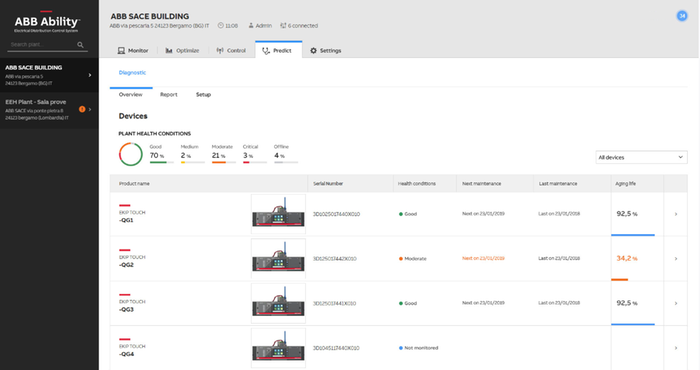Click the Offline 4% health value

[279, 155]
